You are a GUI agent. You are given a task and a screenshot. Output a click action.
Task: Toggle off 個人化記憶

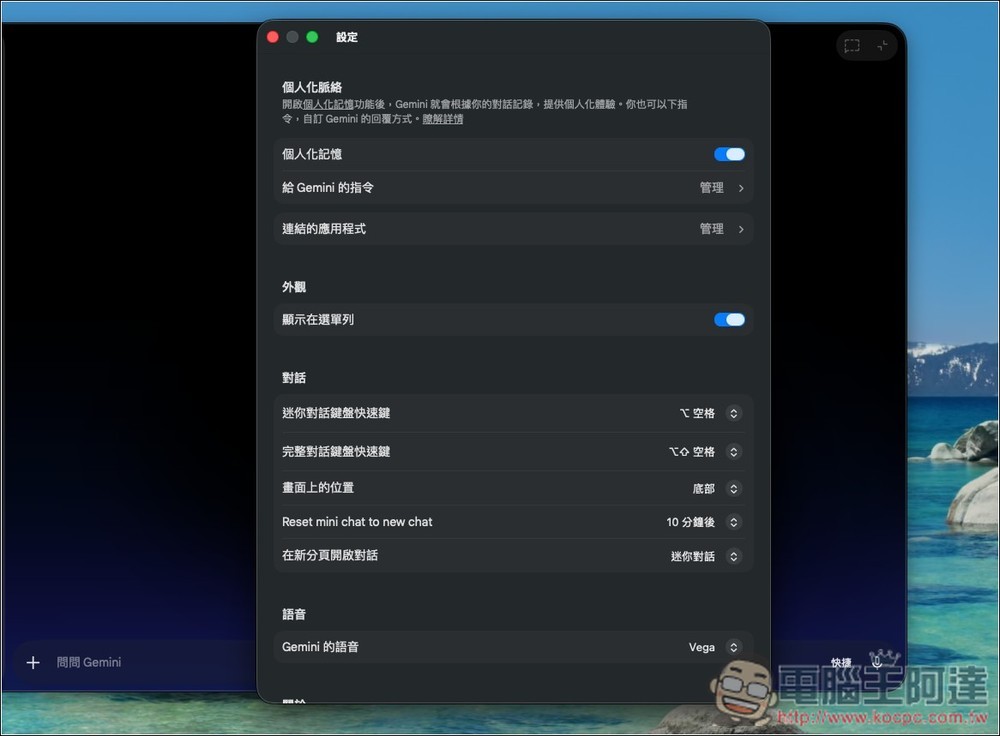click(729, 154)
